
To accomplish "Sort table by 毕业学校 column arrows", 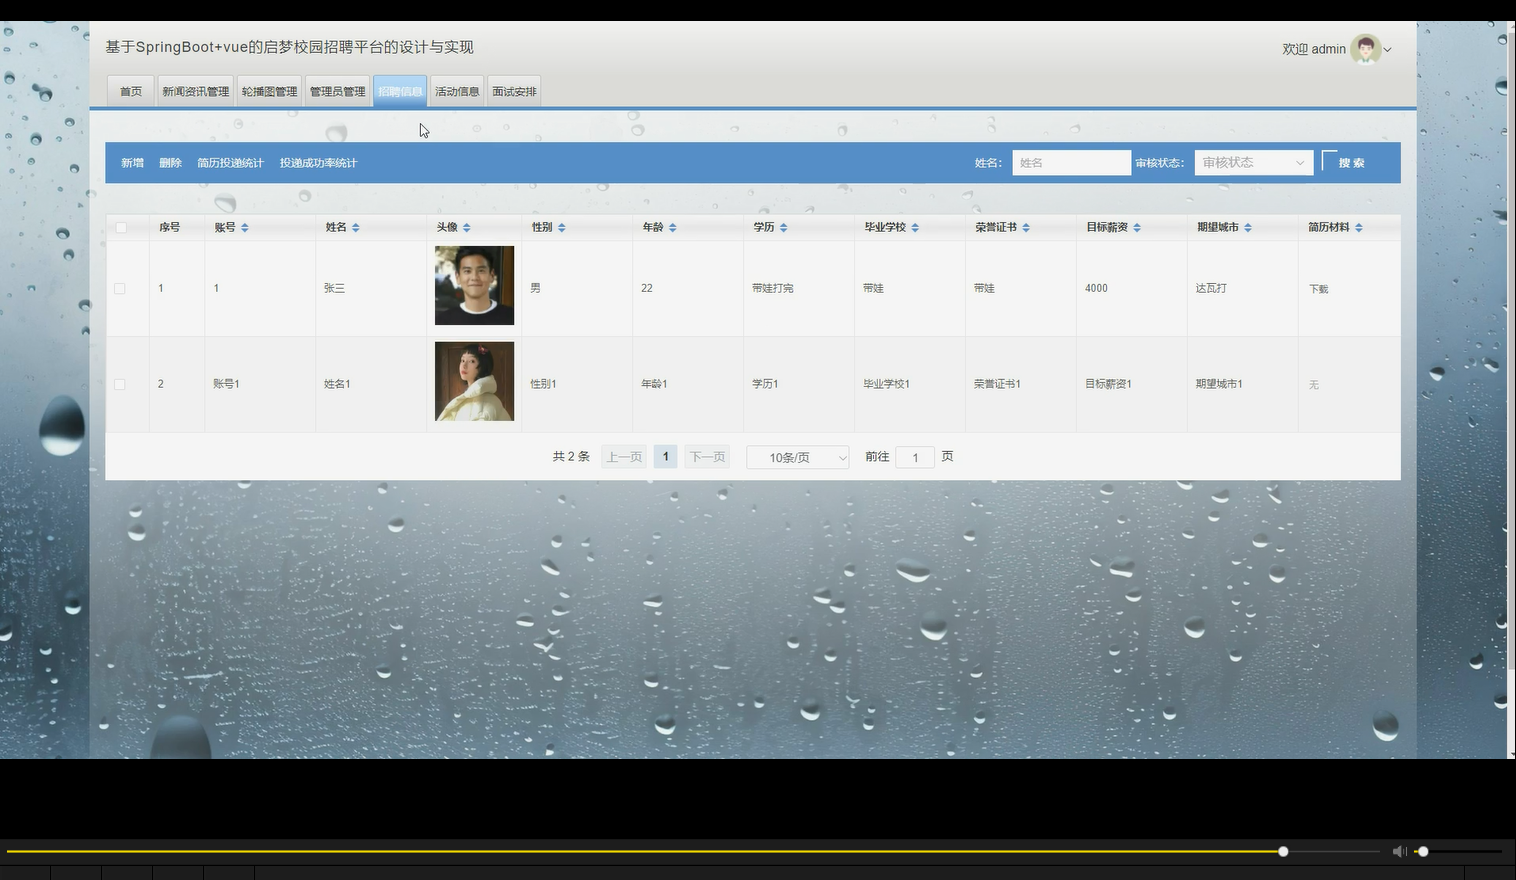I will click(x=915, y=228).
